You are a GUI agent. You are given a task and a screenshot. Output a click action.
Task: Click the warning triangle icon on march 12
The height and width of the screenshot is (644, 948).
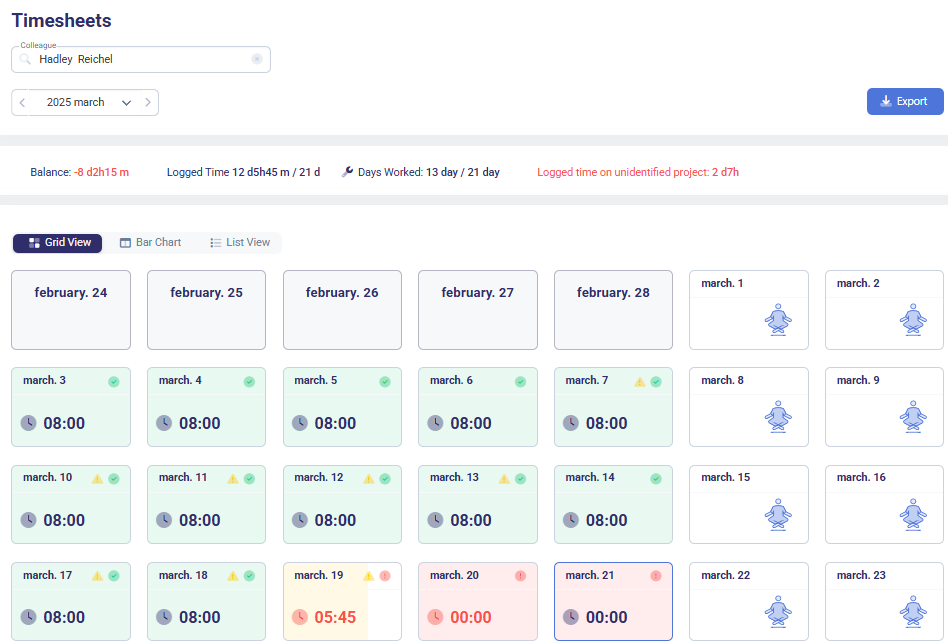coord(369,479)
